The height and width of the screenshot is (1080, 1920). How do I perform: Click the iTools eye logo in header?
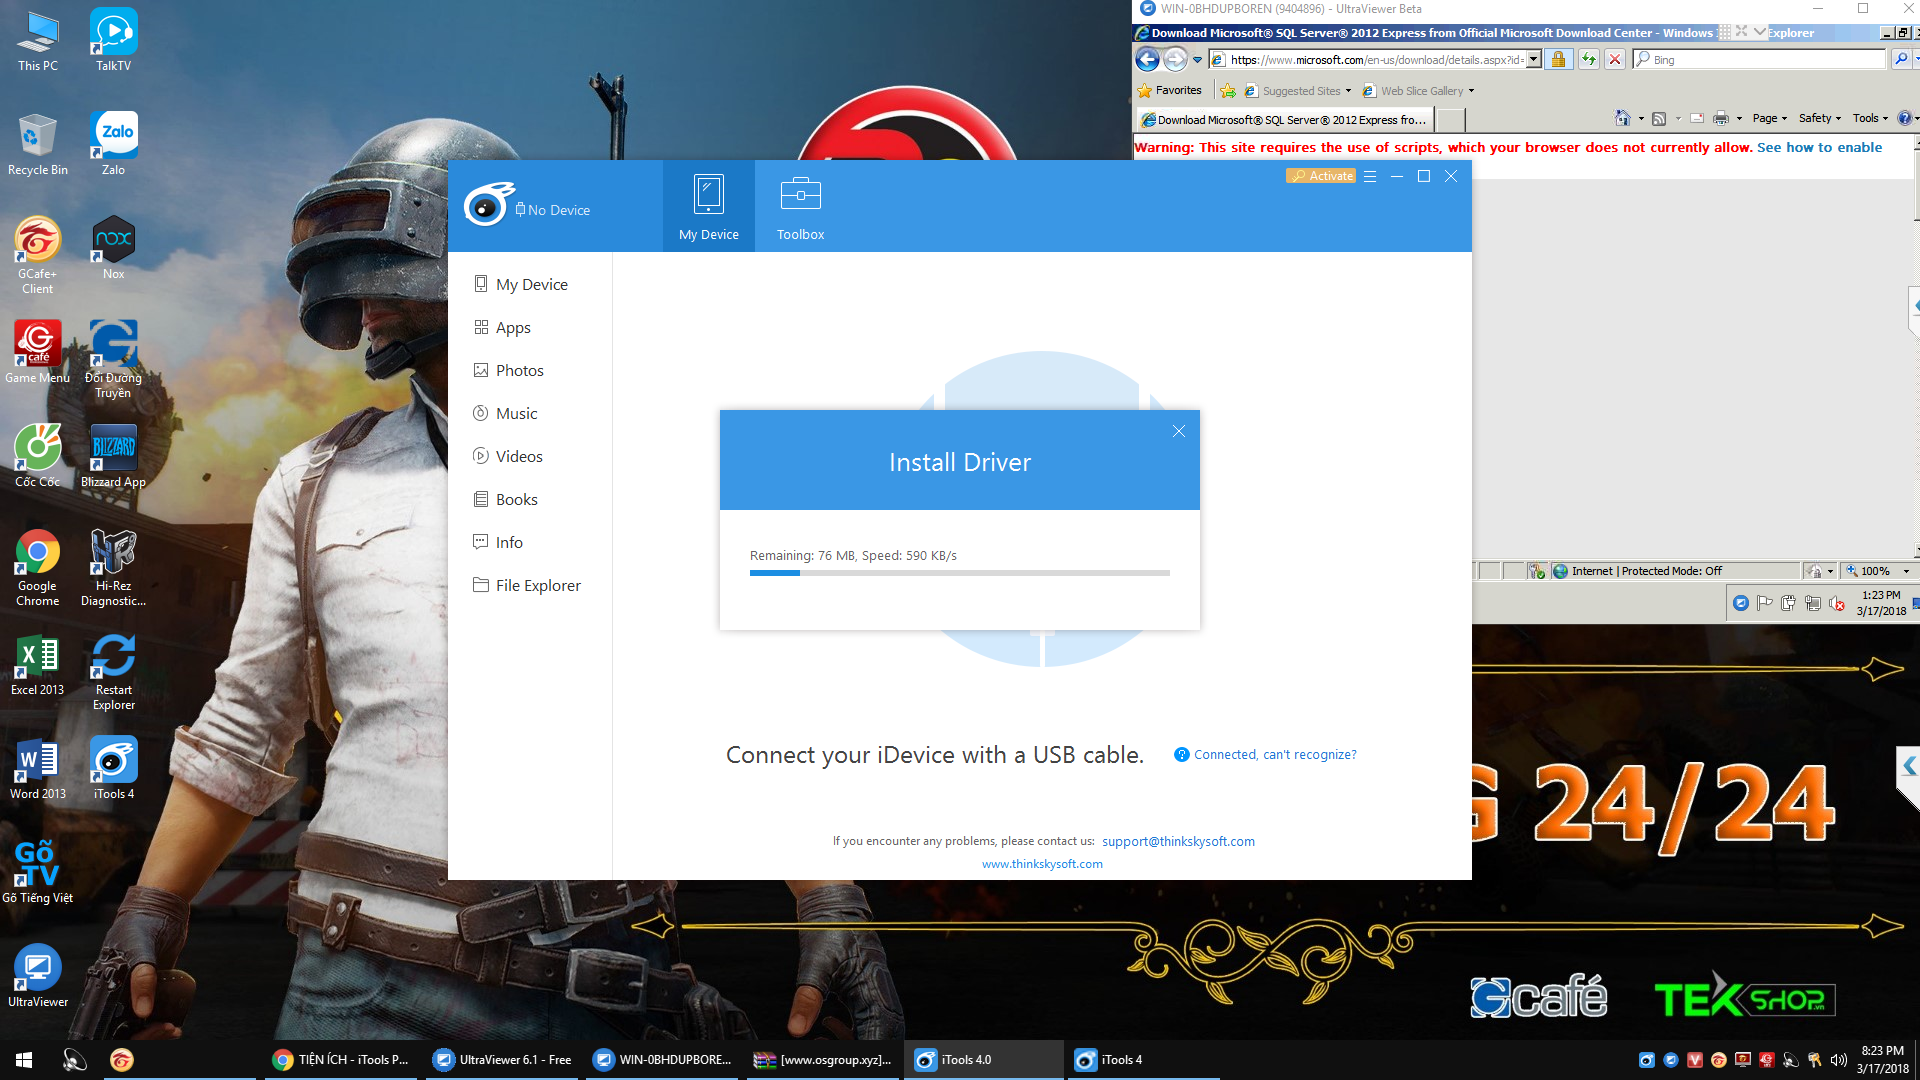point(488,205)
